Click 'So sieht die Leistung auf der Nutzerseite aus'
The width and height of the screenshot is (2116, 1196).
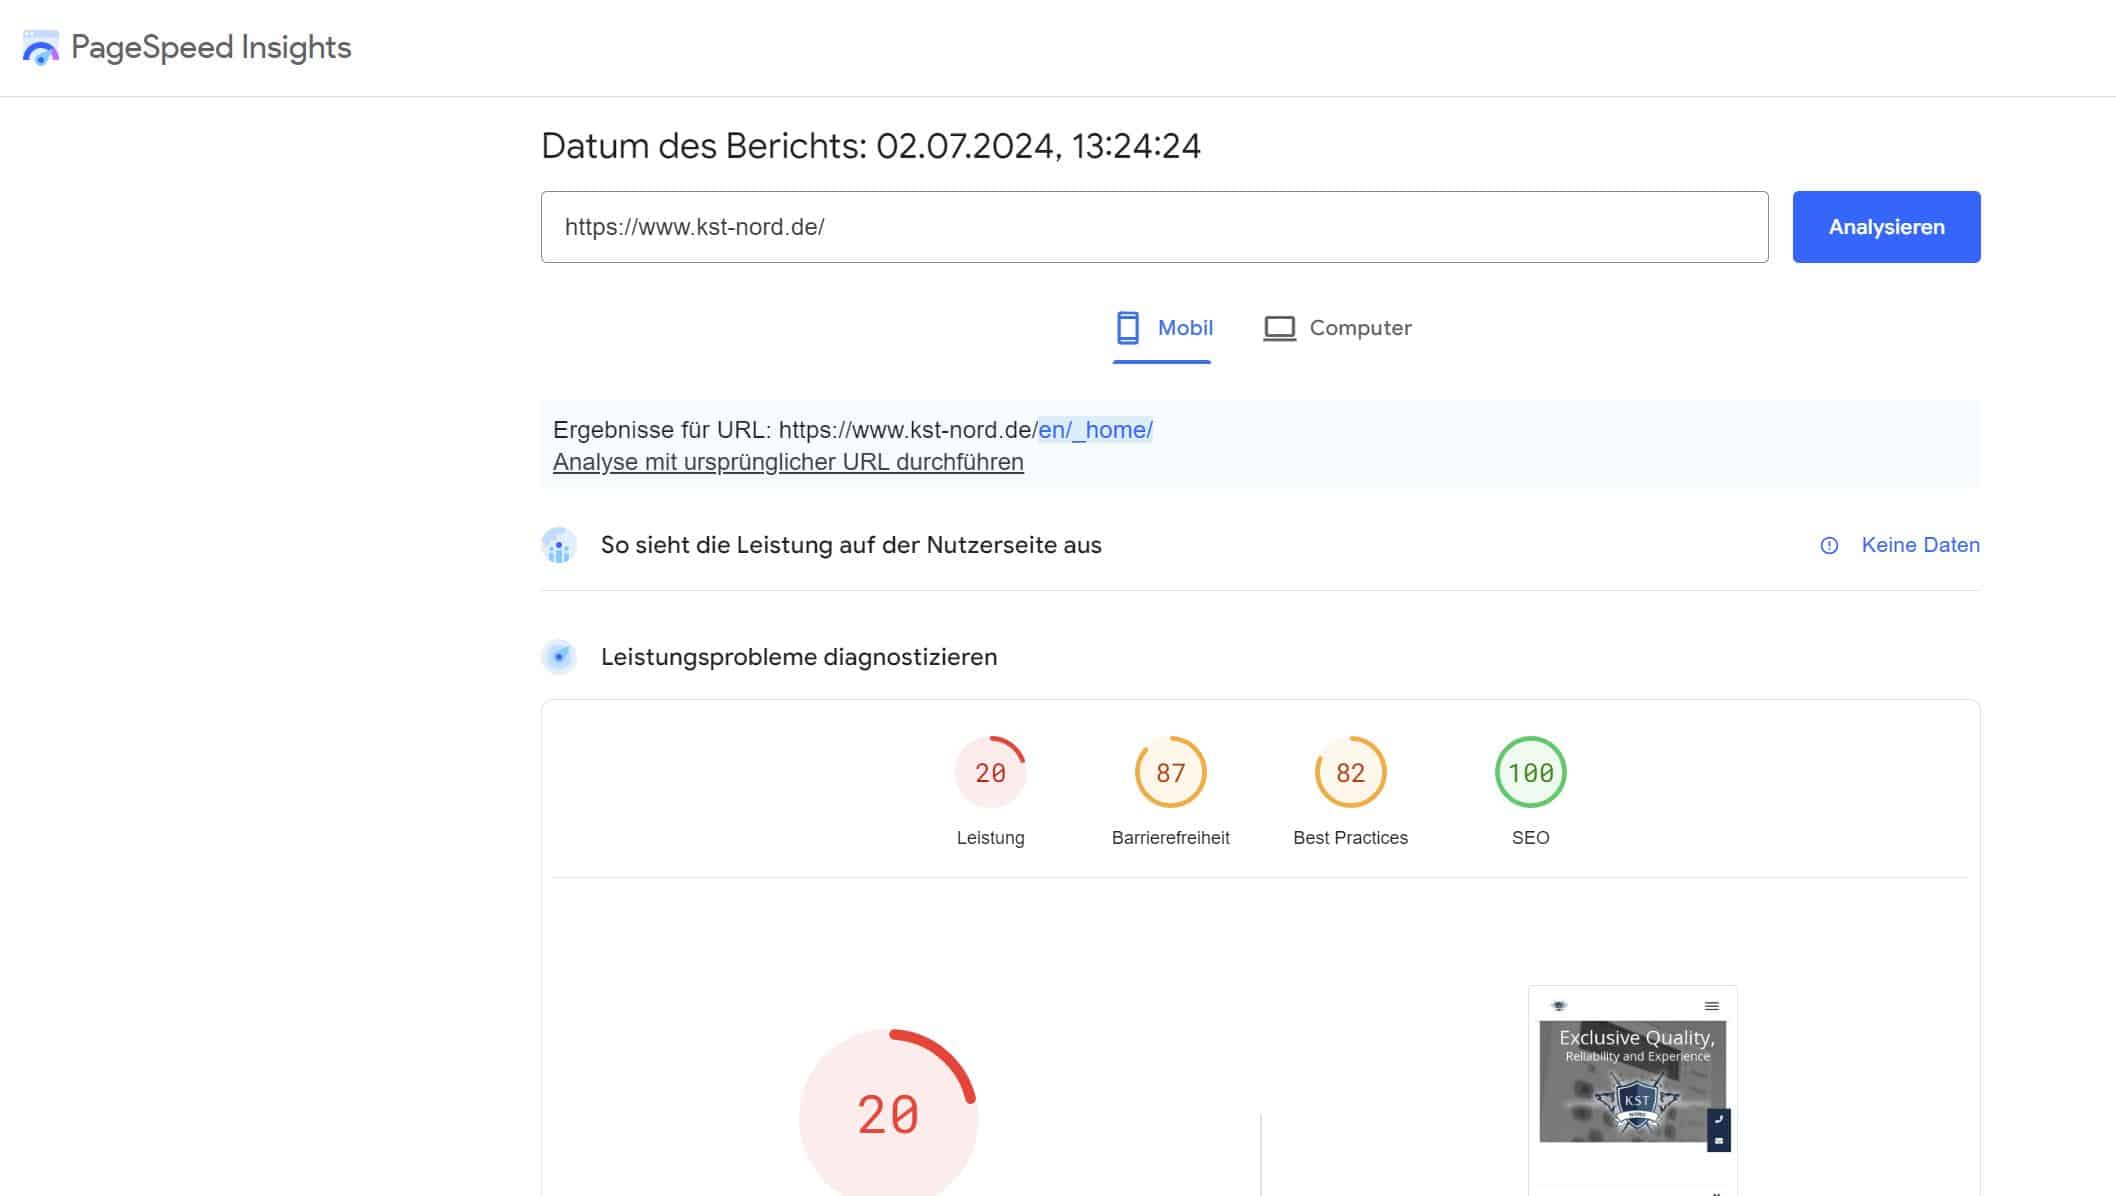851,545
